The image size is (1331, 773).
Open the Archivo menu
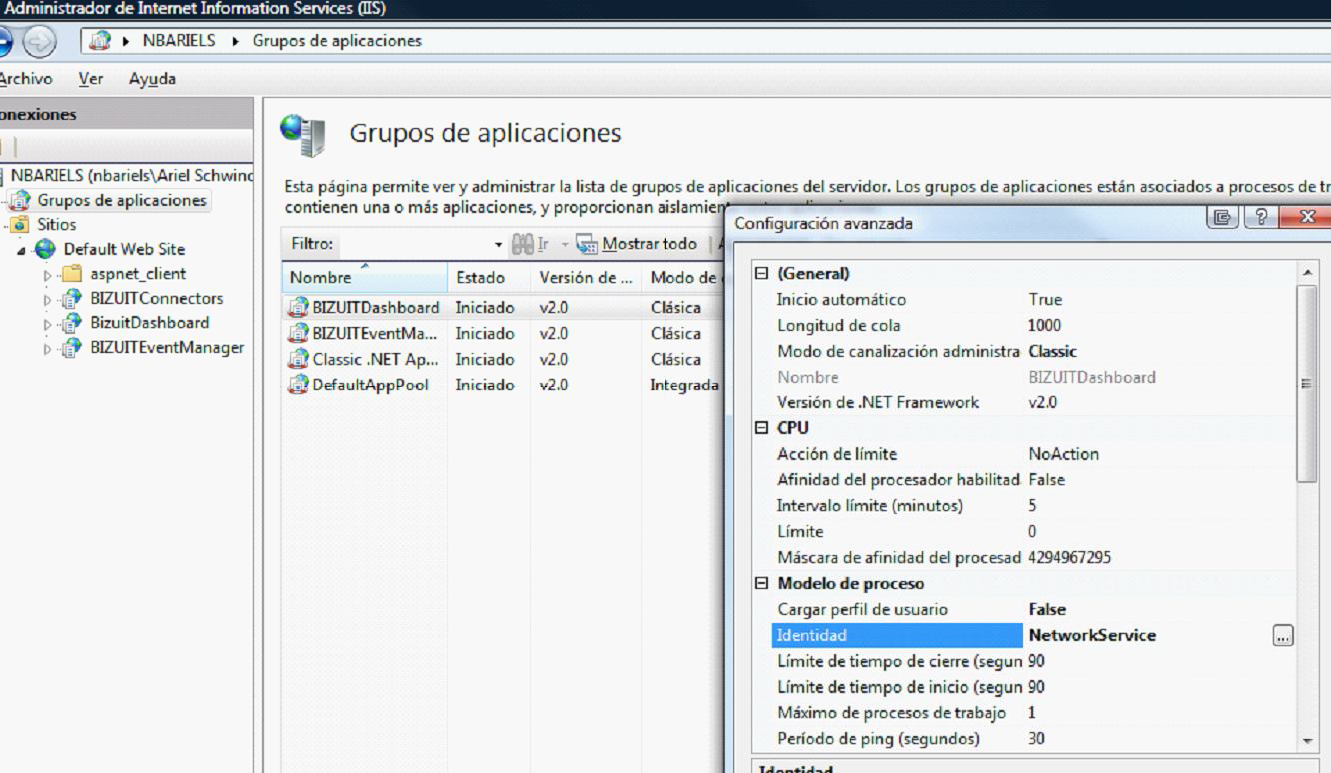(25, 79)
